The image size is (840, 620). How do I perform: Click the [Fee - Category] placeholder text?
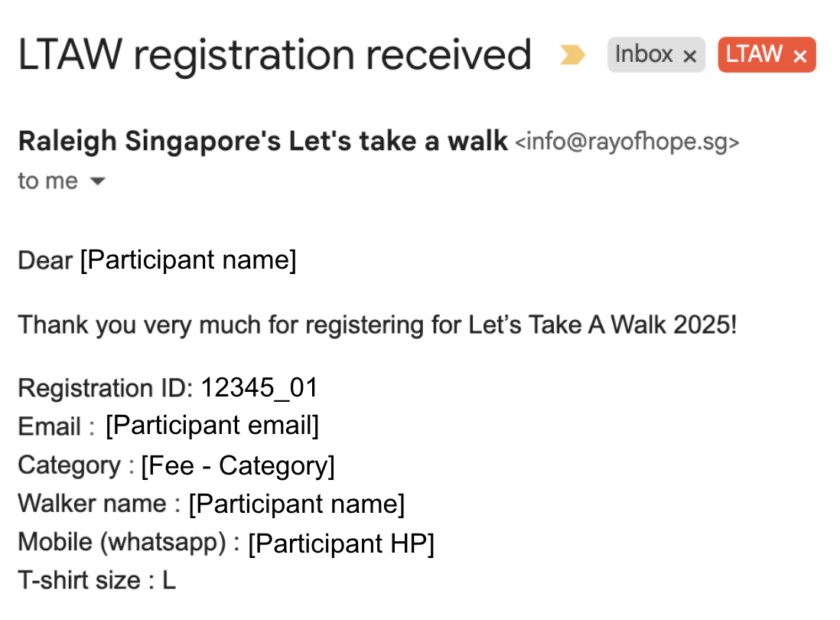pos(236,464)
